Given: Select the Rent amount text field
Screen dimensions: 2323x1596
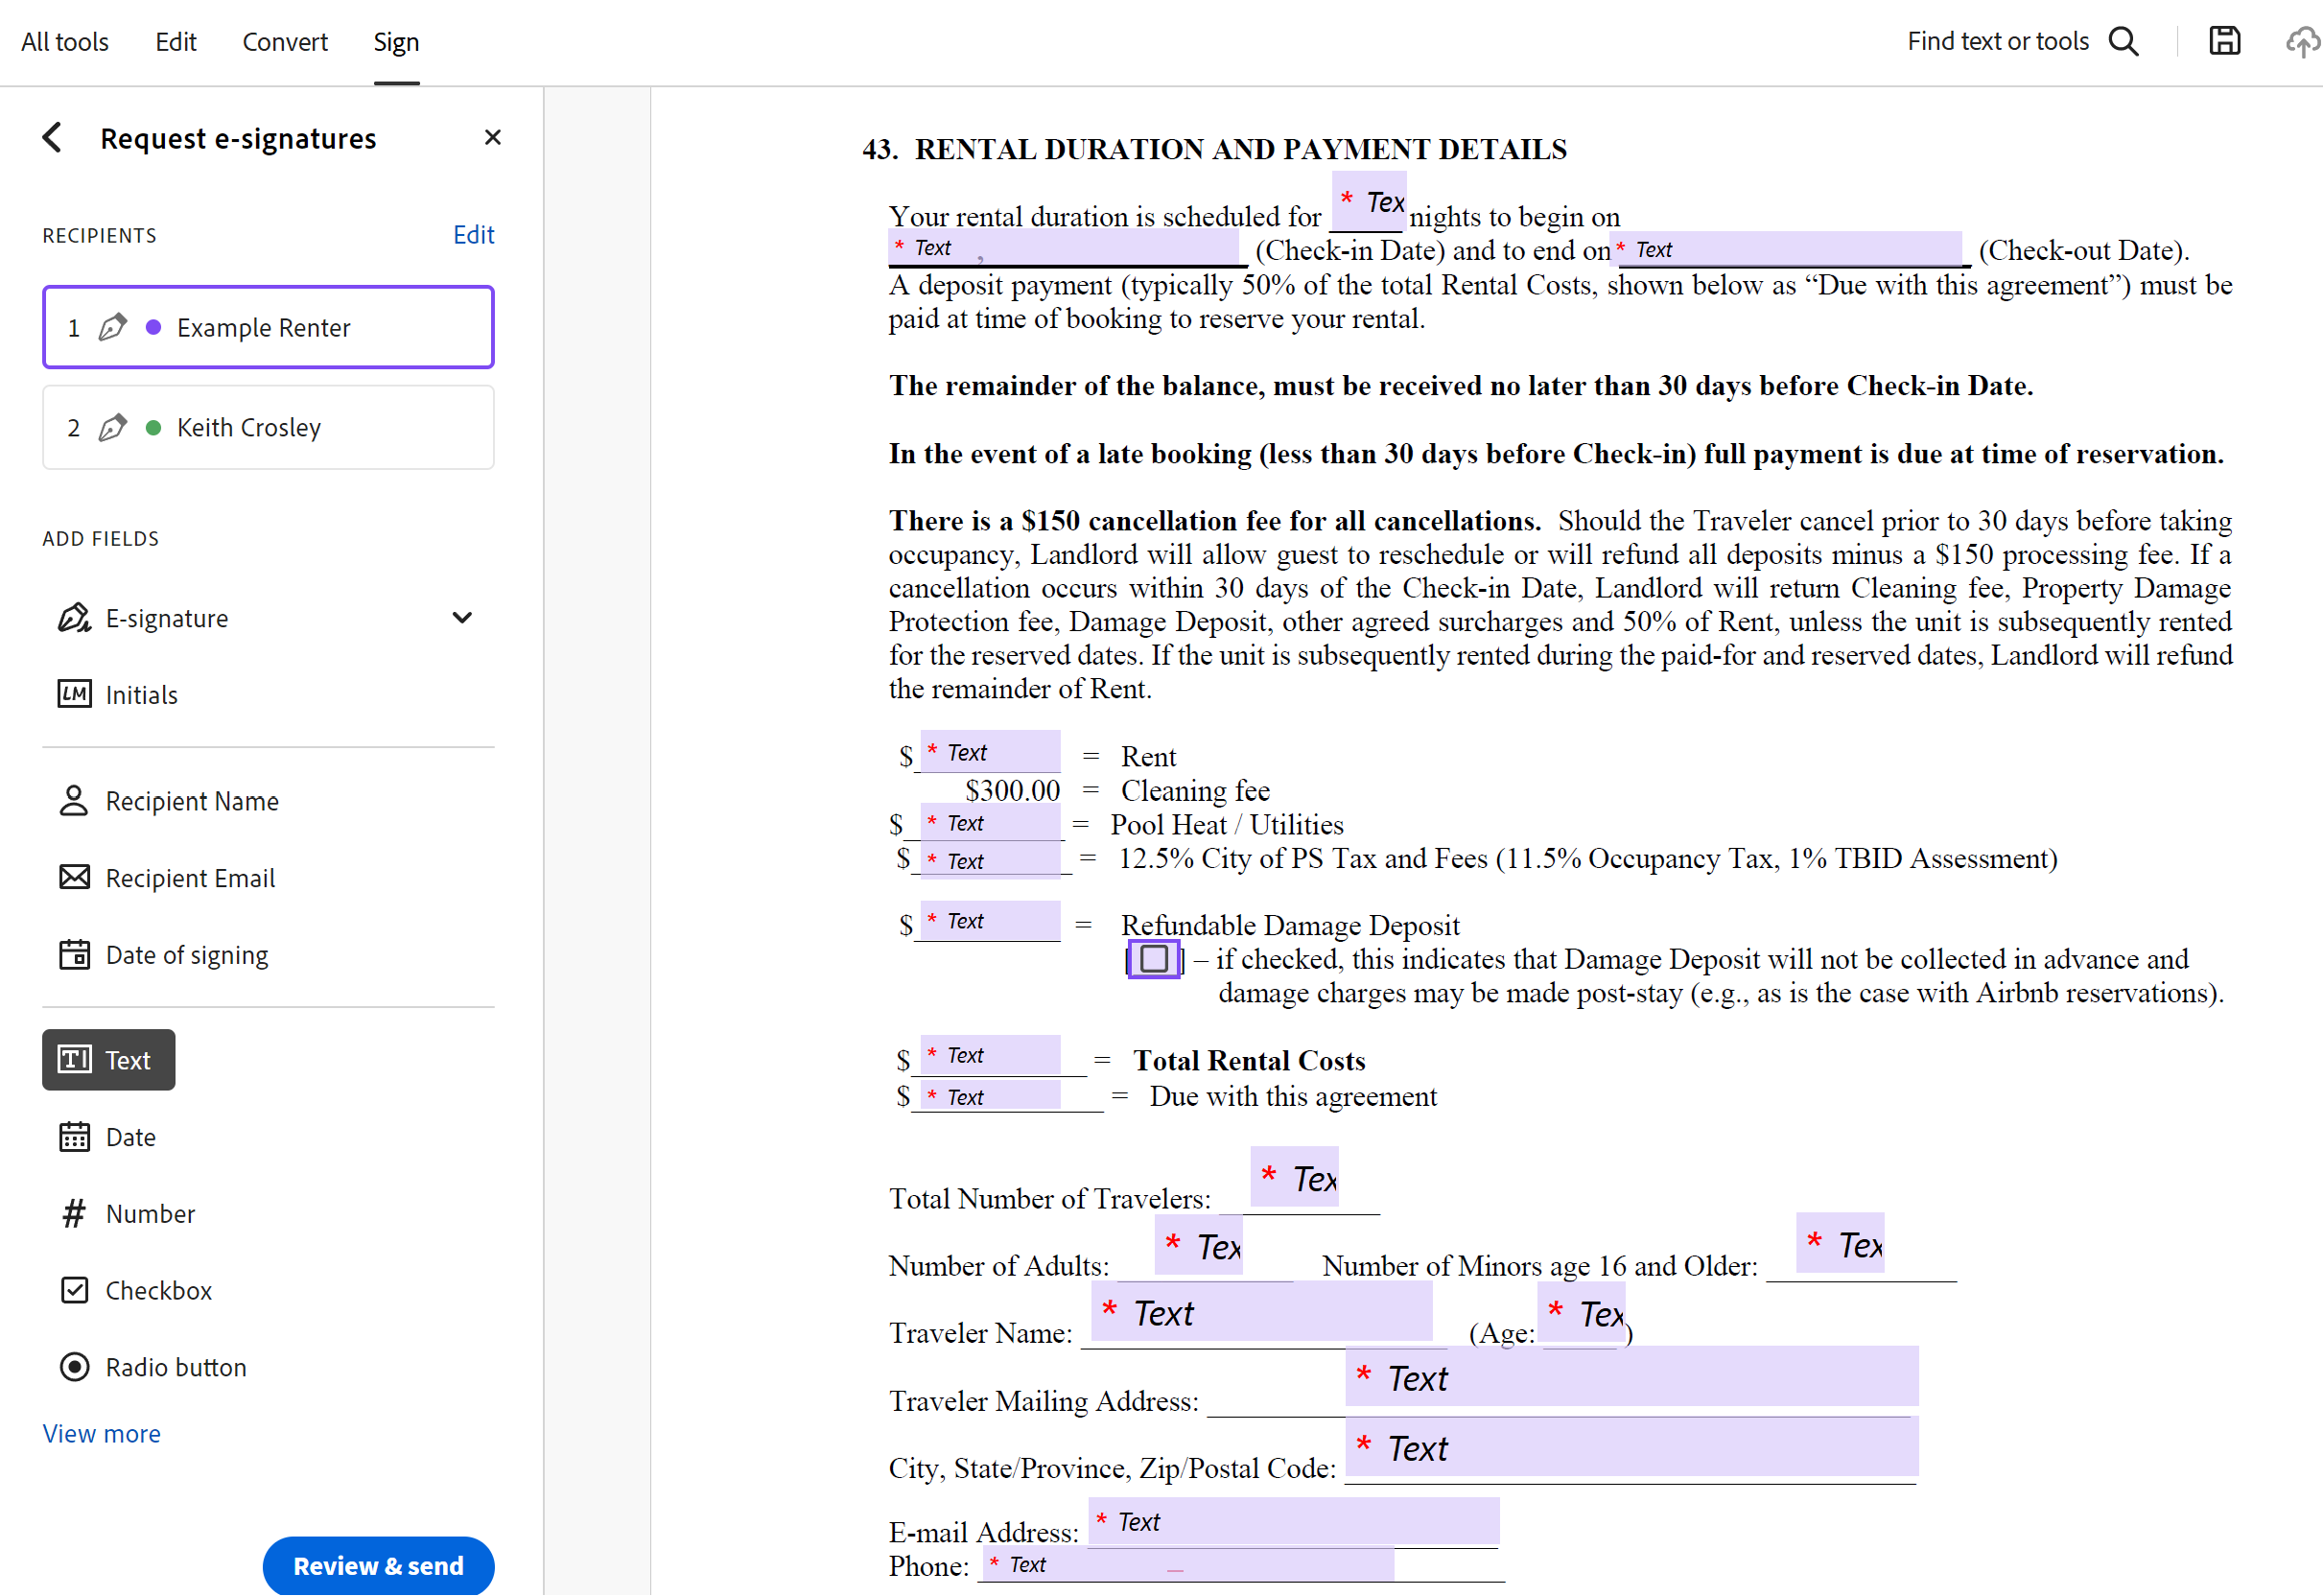Looking at the screenshot, I should coord(988,752).
